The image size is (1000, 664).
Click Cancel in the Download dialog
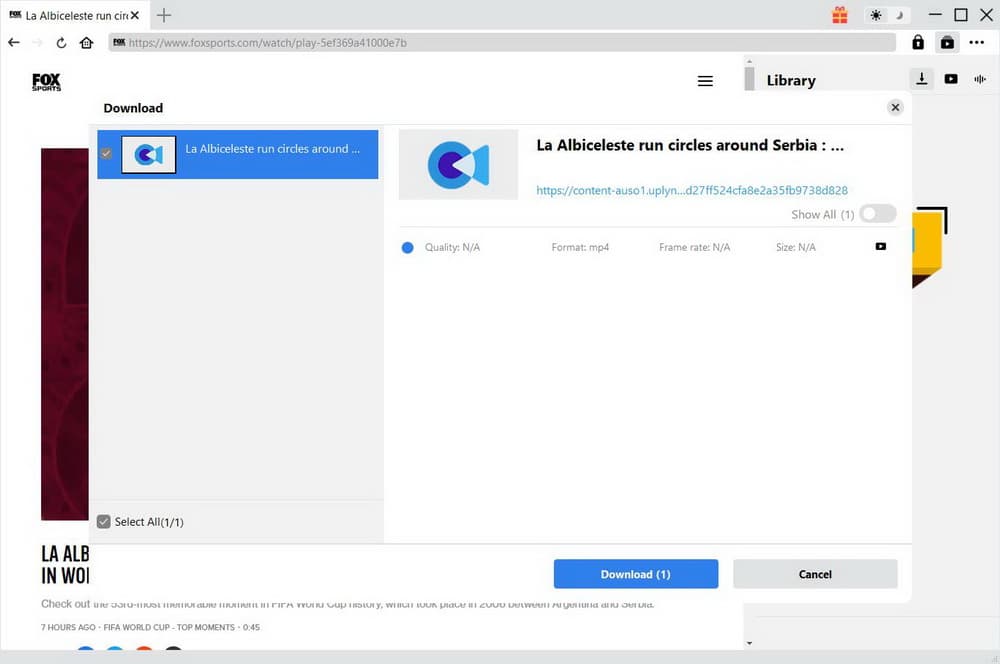pyautogui.click(x=815, y=574)
